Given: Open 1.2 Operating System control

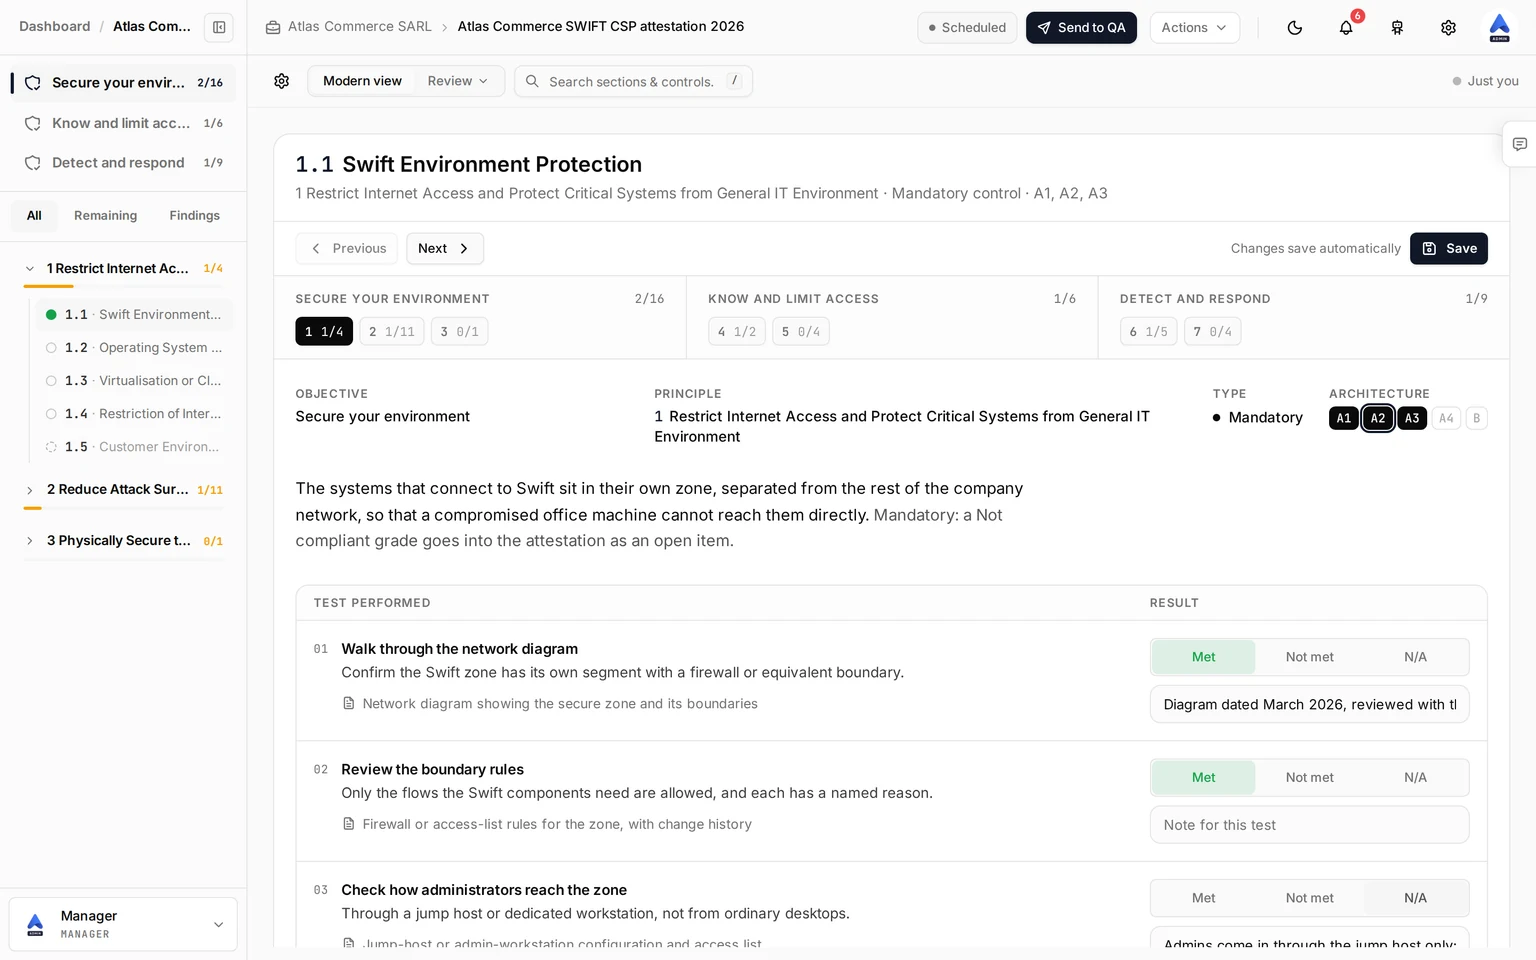Looking at the screenshot, I should coord(134,347).
